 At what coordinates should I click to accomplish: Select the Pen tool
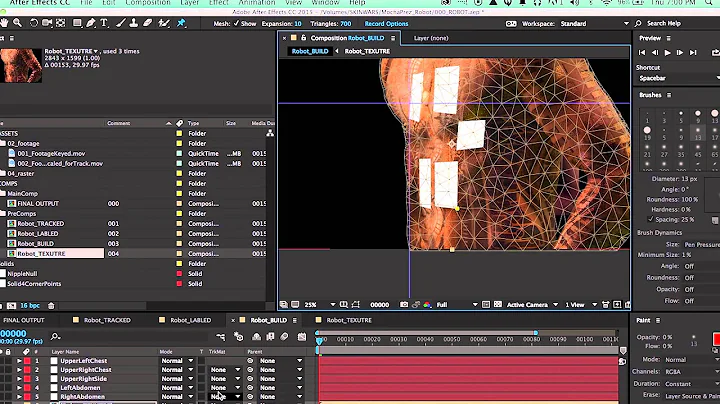coord(91,22)
